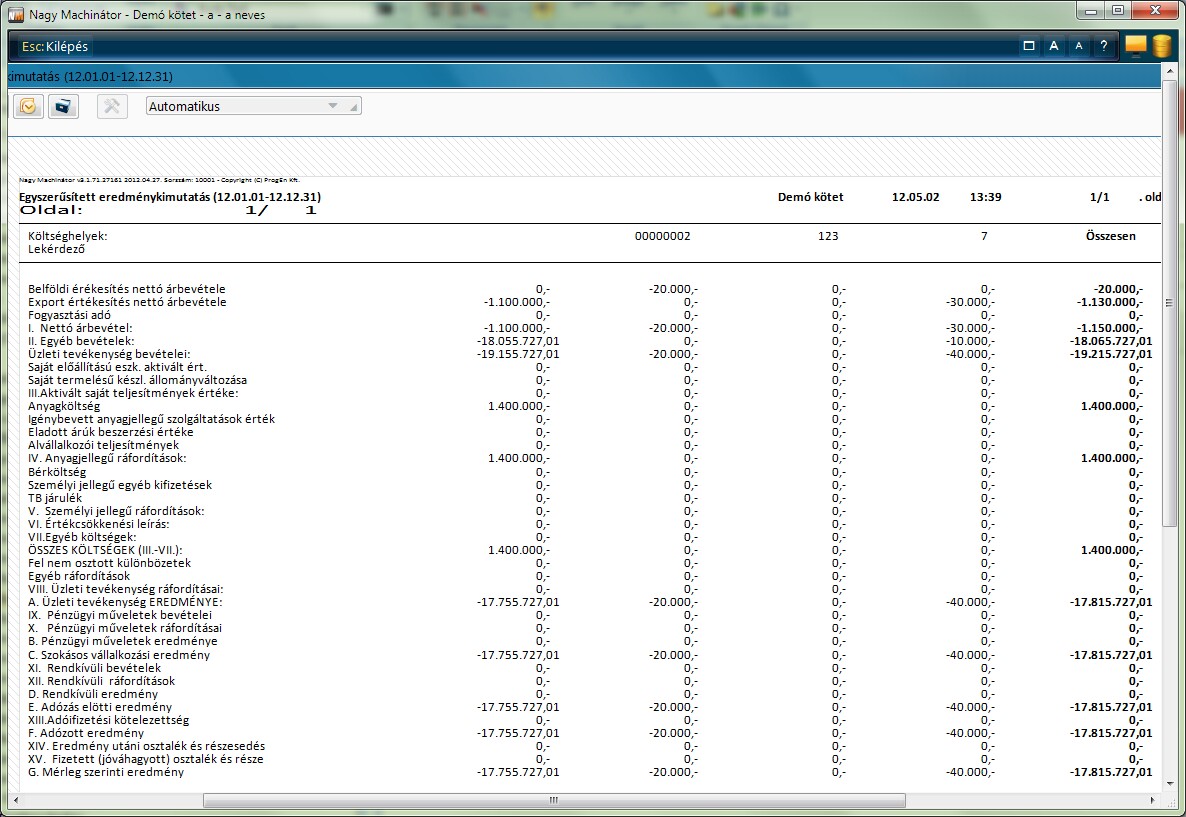
Task: Click the Nagy Machinátor title bar icon
Action: 15,15
